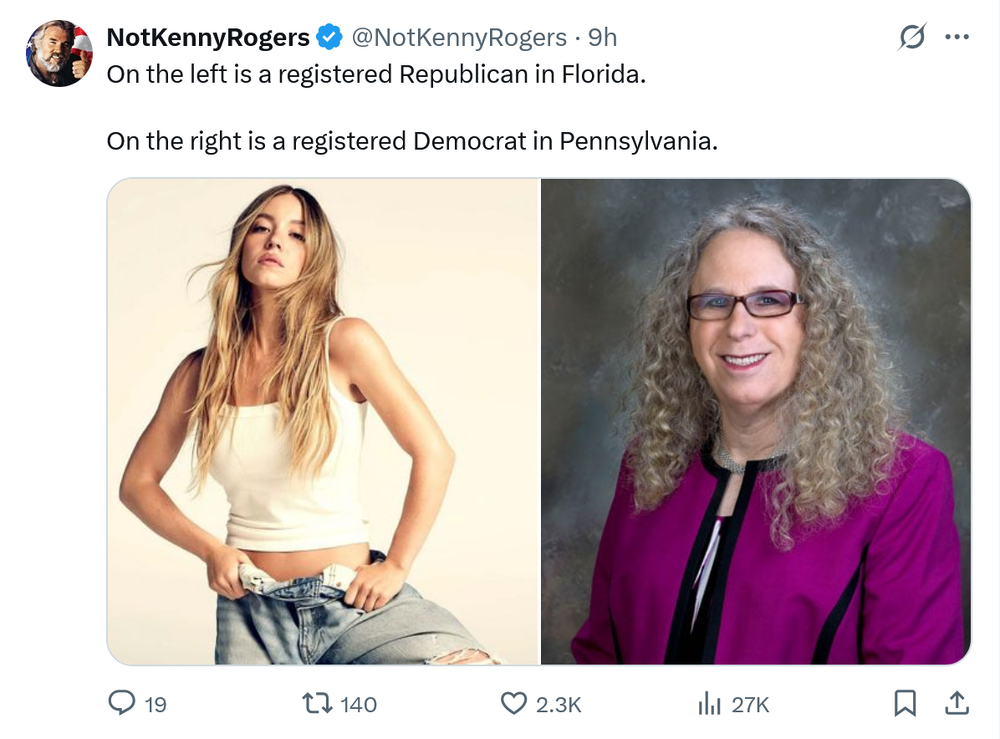Click the @NotKennyRogers handle

coord(459,38)
